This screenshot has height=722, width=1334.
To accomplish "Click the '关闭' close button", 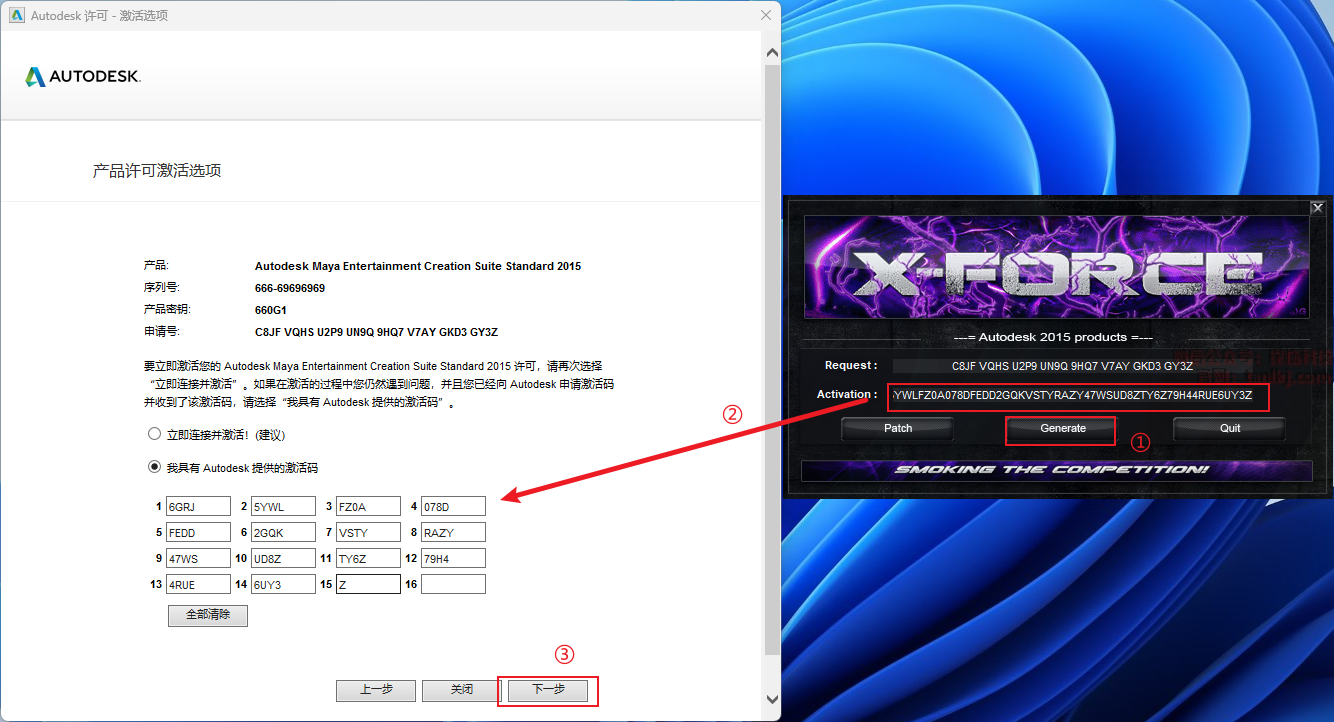I will (x=461, y=690).
